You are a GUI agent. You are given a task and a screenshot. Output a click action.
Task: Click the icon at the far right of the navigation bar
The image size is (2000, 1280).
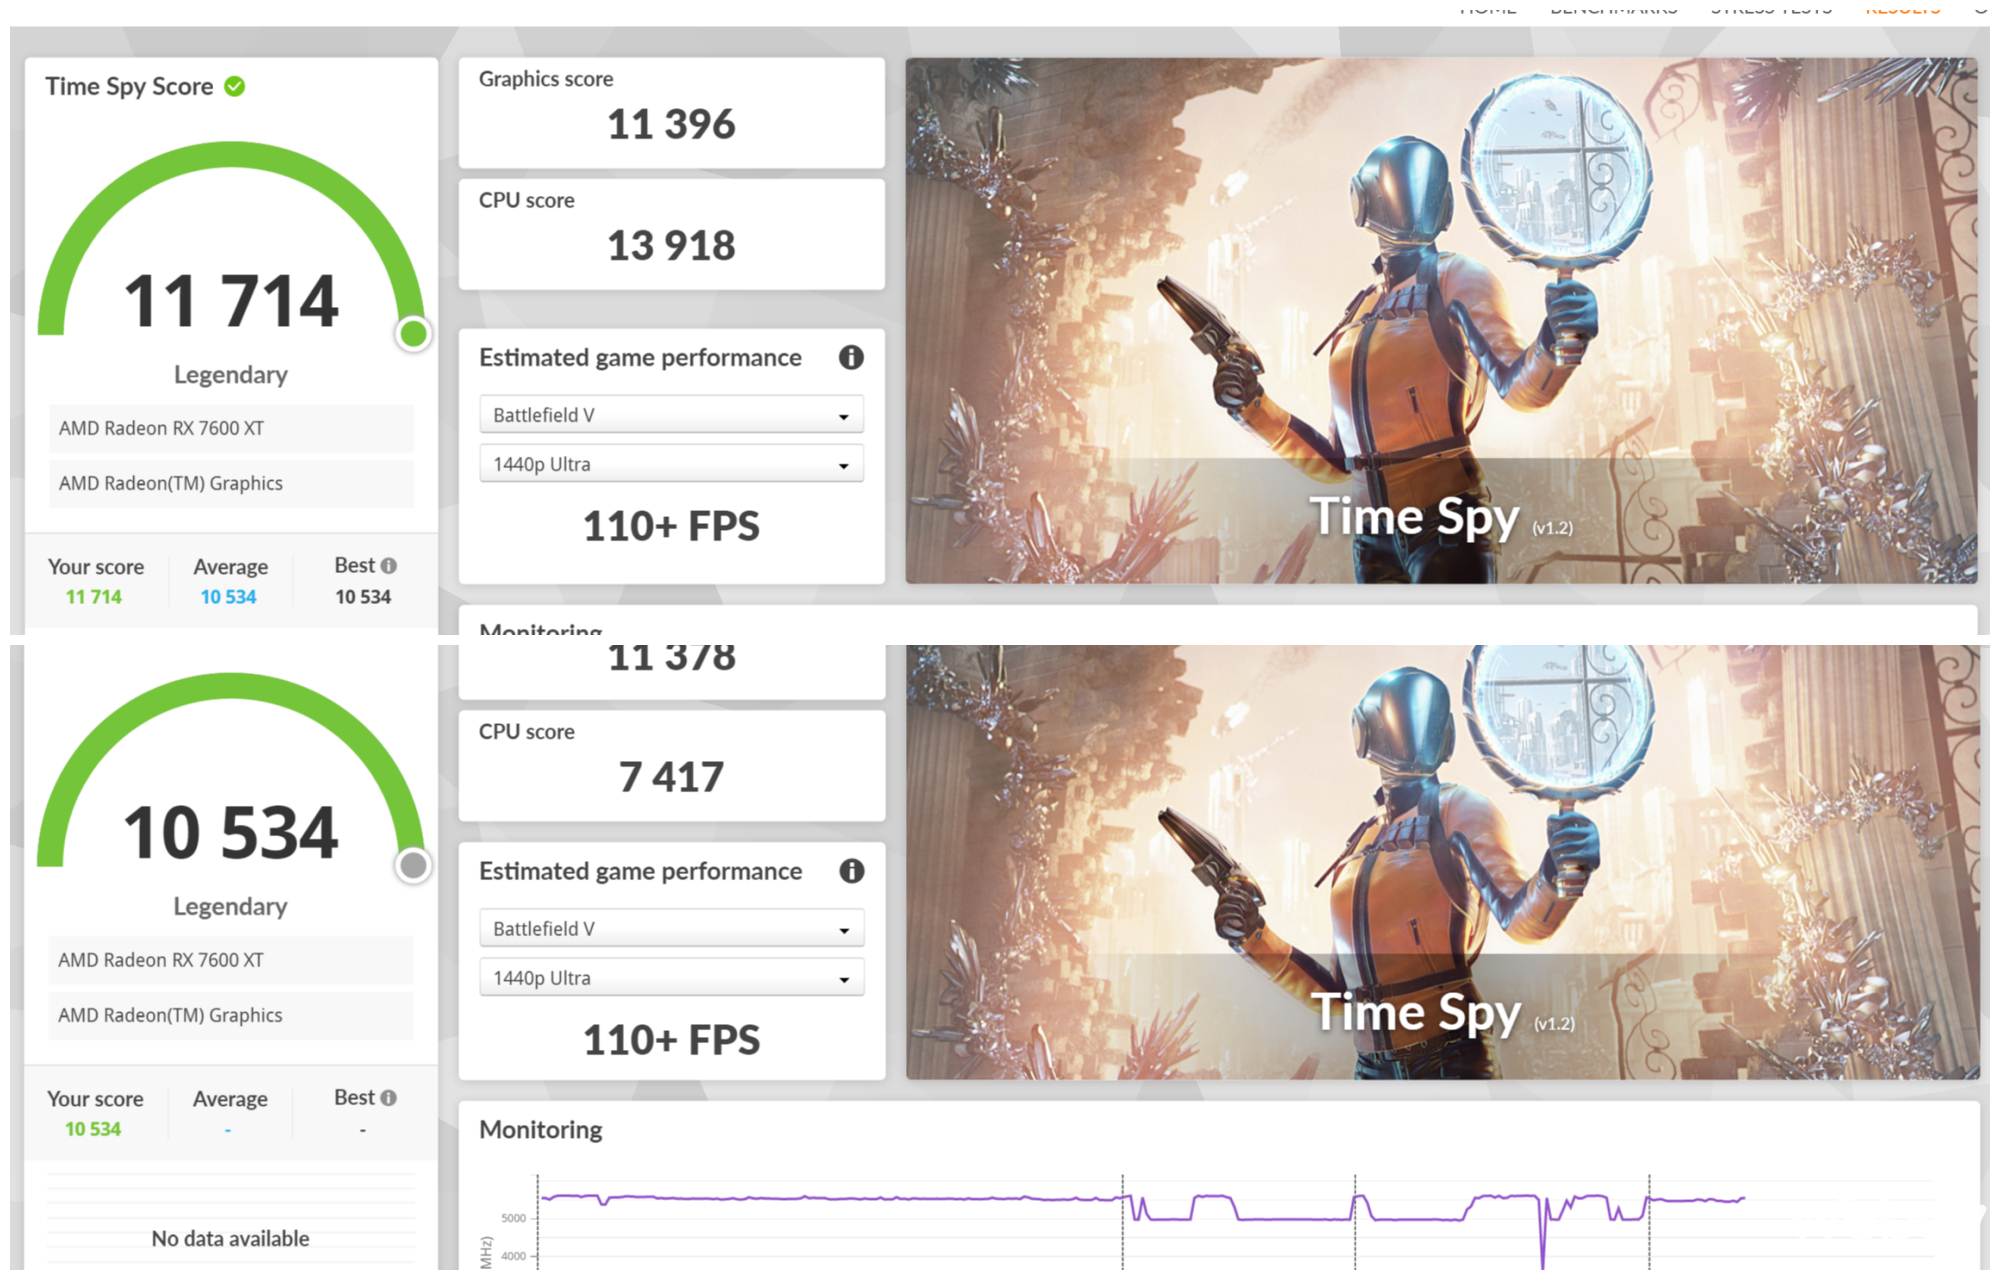[x=1981, y=8]
